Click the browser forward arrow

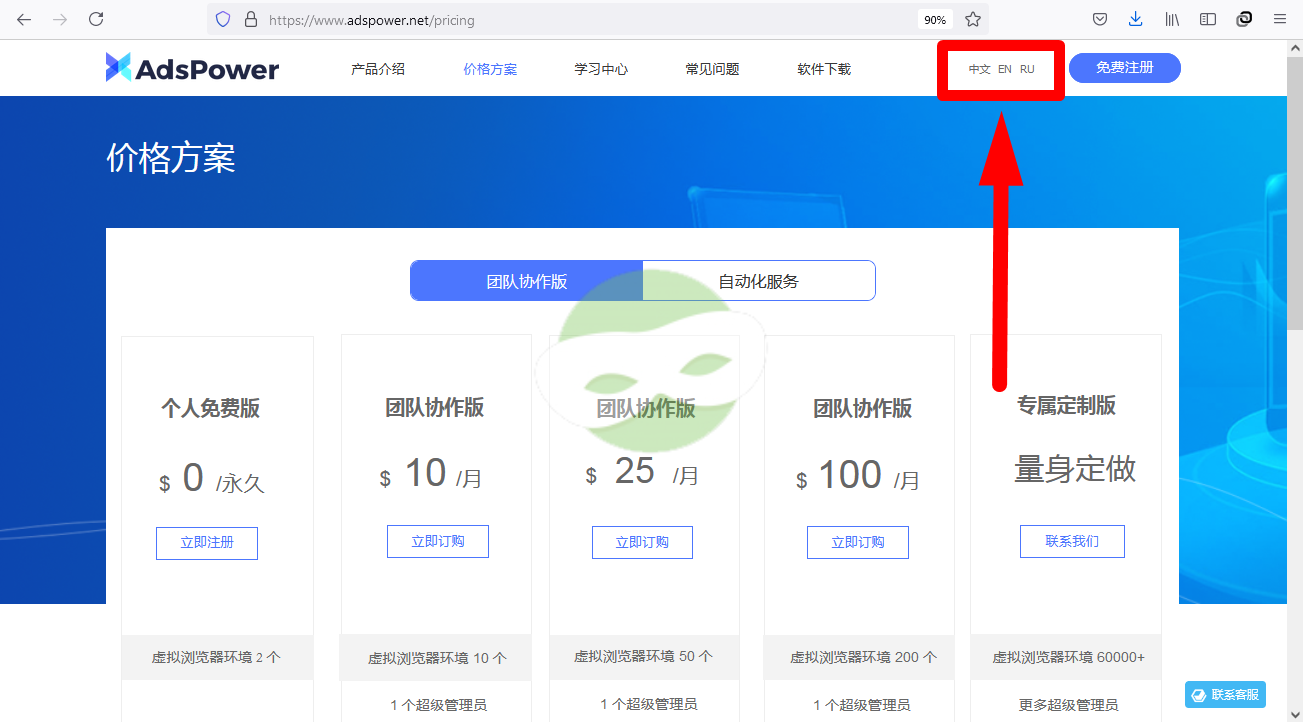coord(60,19)
